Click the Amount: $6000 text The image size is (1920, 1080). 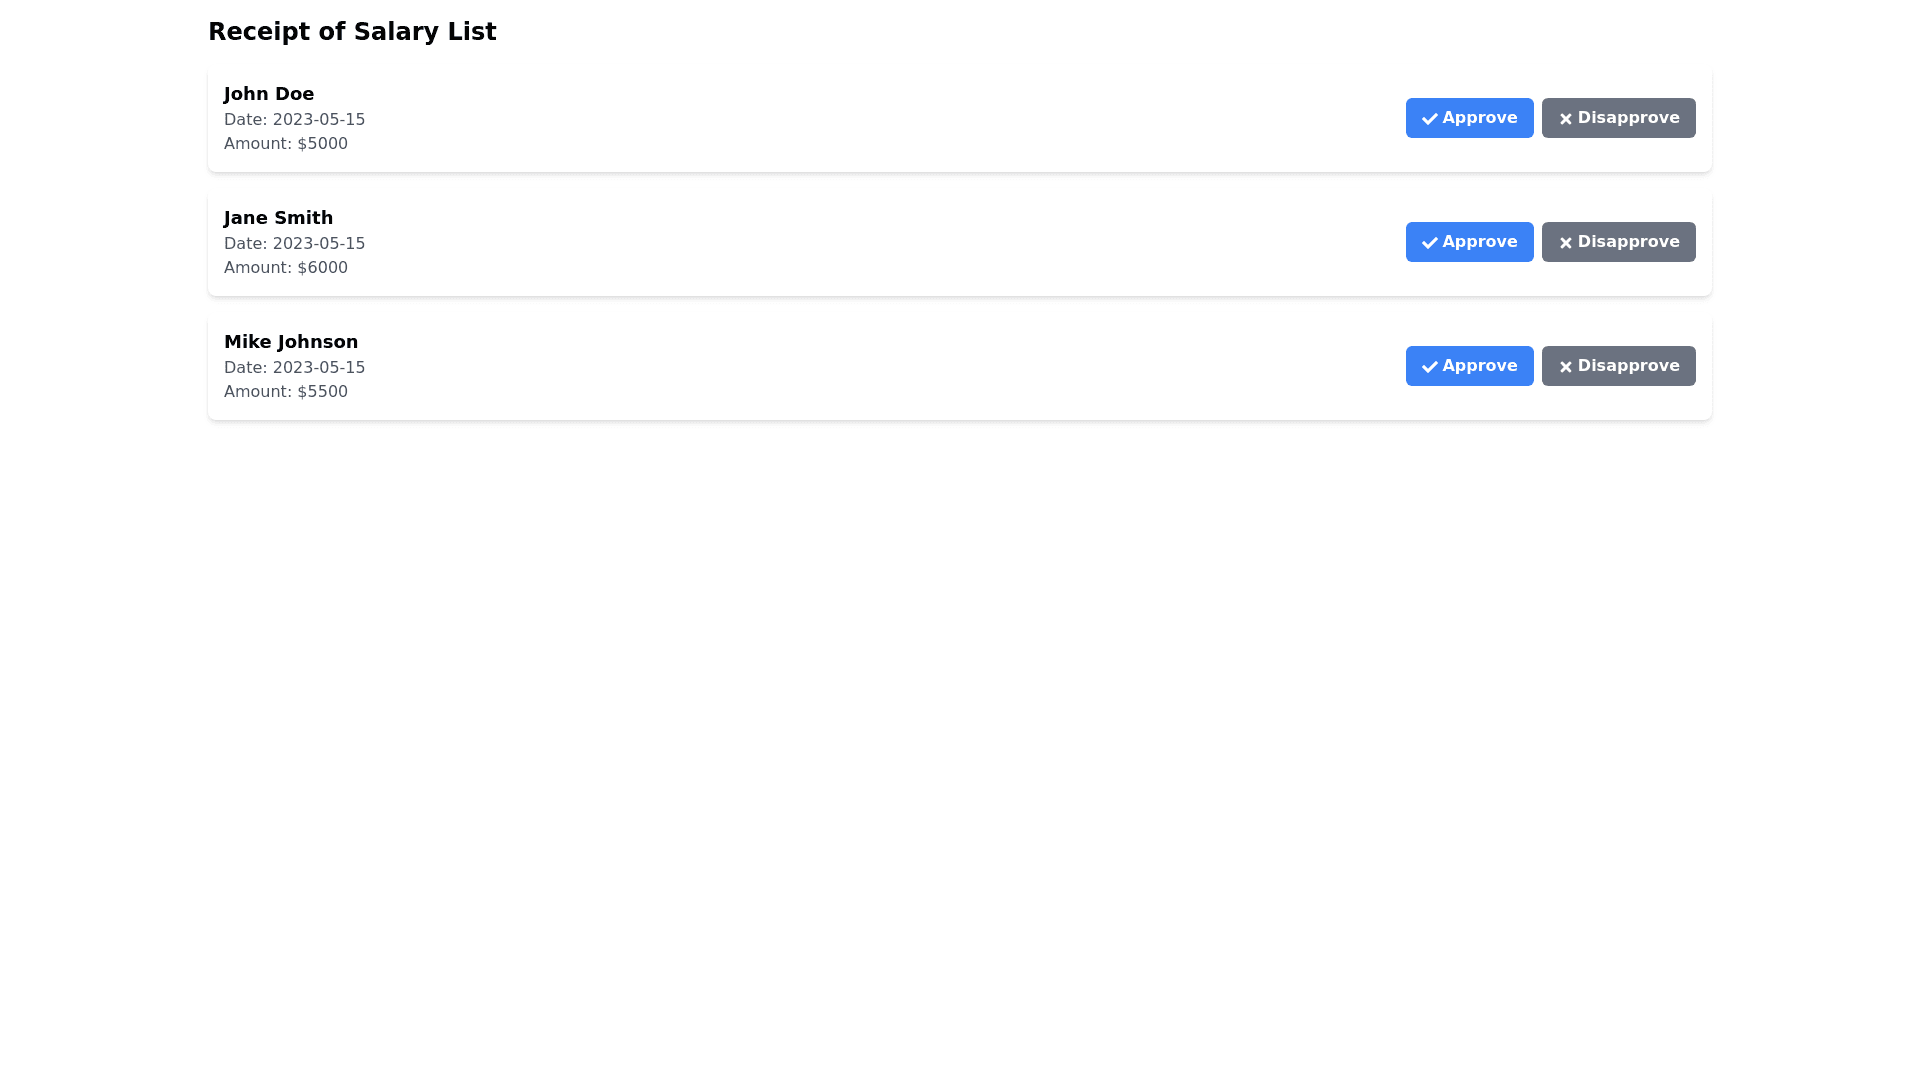click(286, 268)
